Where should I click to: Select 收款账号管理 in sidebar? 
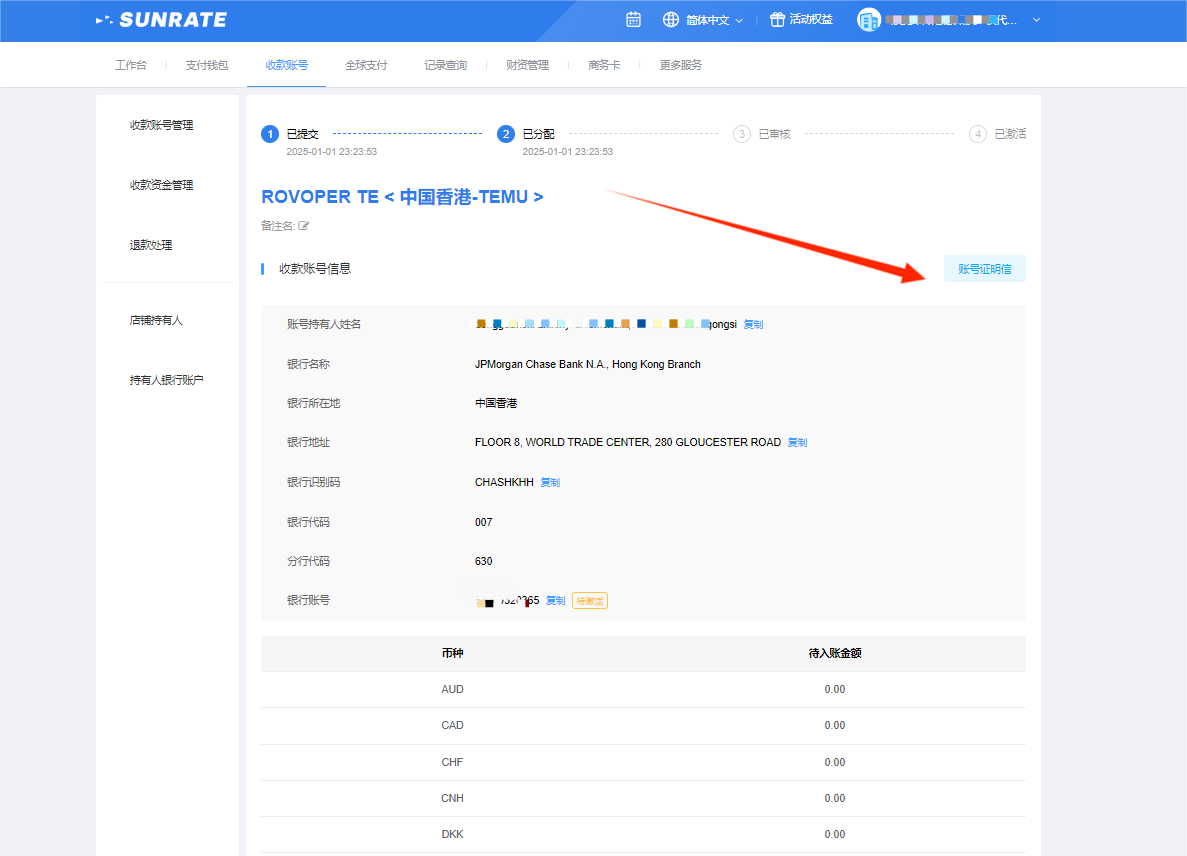pyautogui.click(x=161, y=125)
